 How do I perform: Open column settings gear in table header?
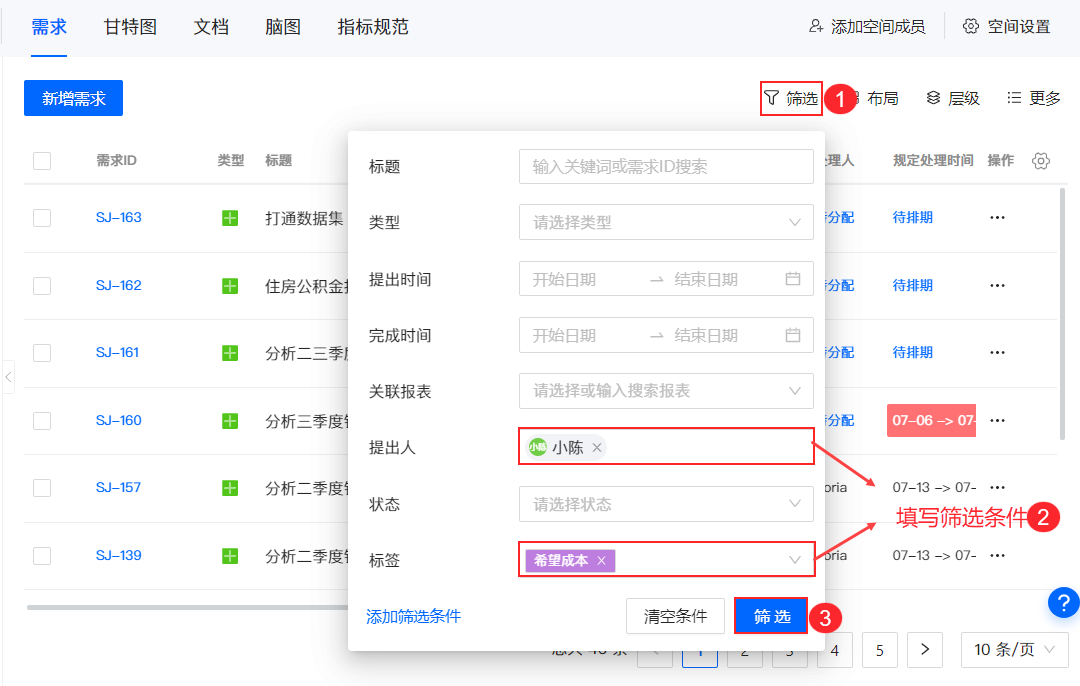(x=1041, y=160)
